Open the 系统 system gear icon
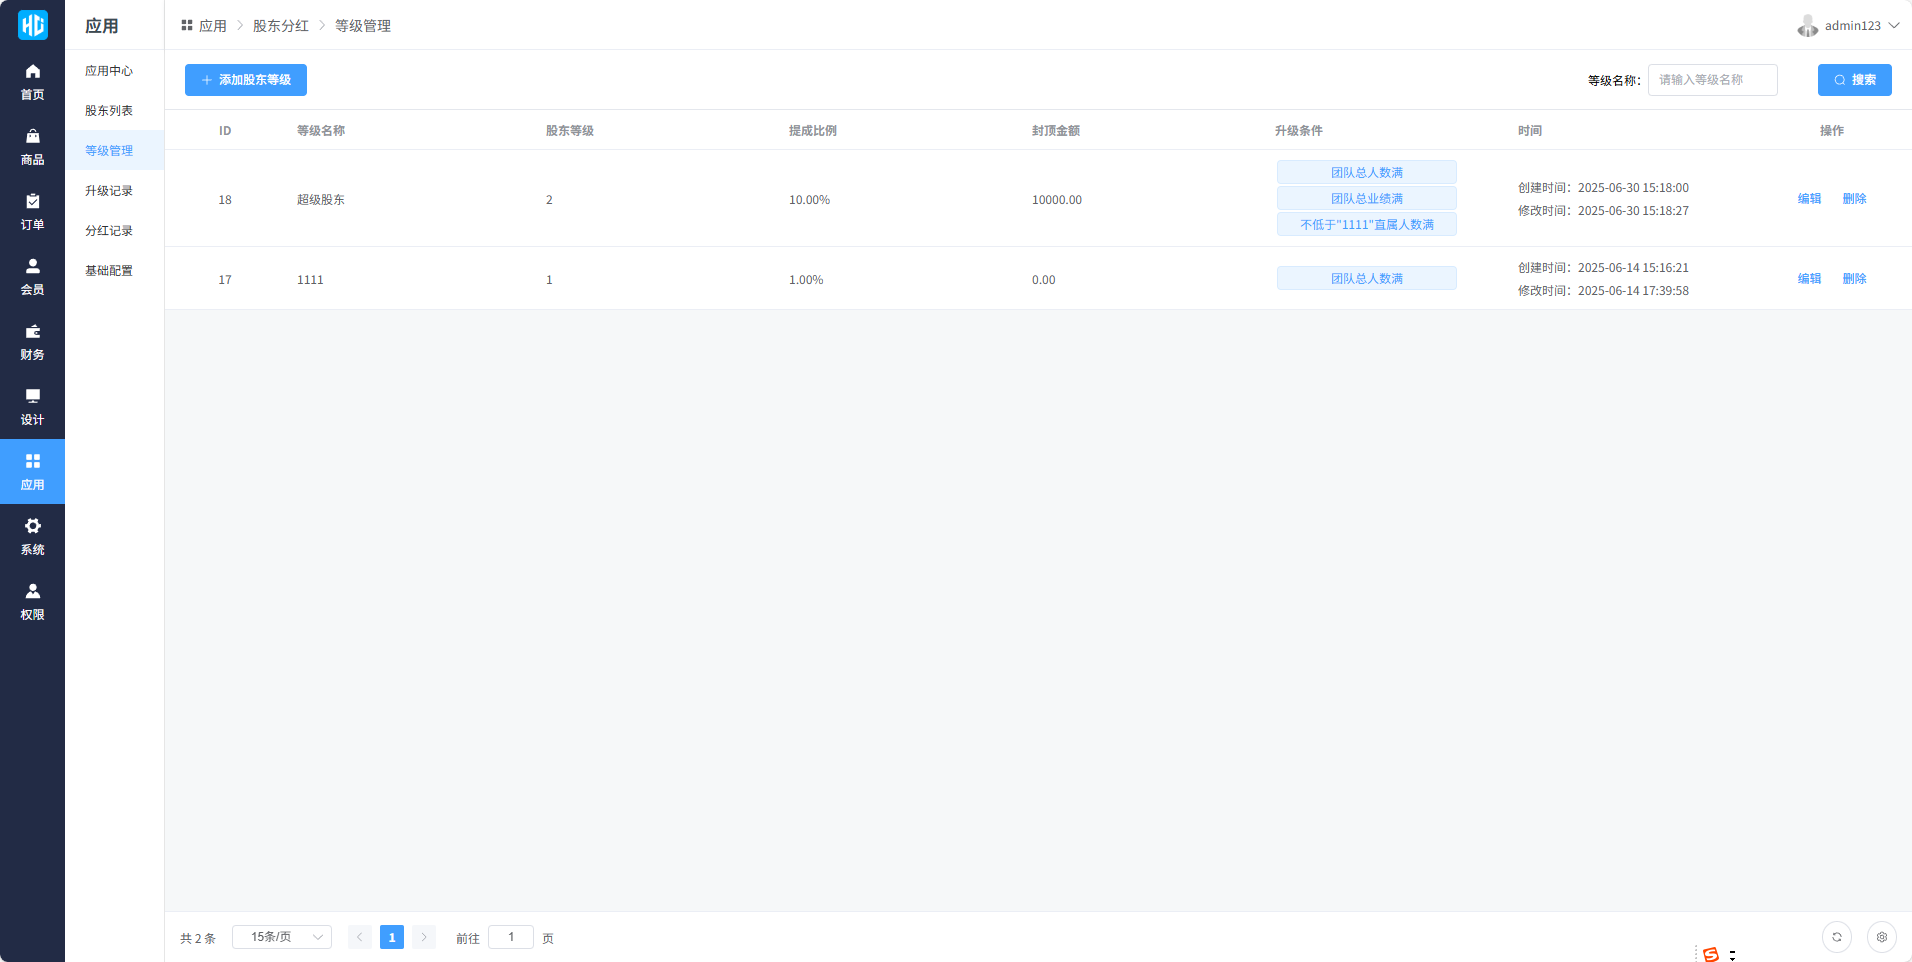The image size is (1912, 962). (32, 527)
